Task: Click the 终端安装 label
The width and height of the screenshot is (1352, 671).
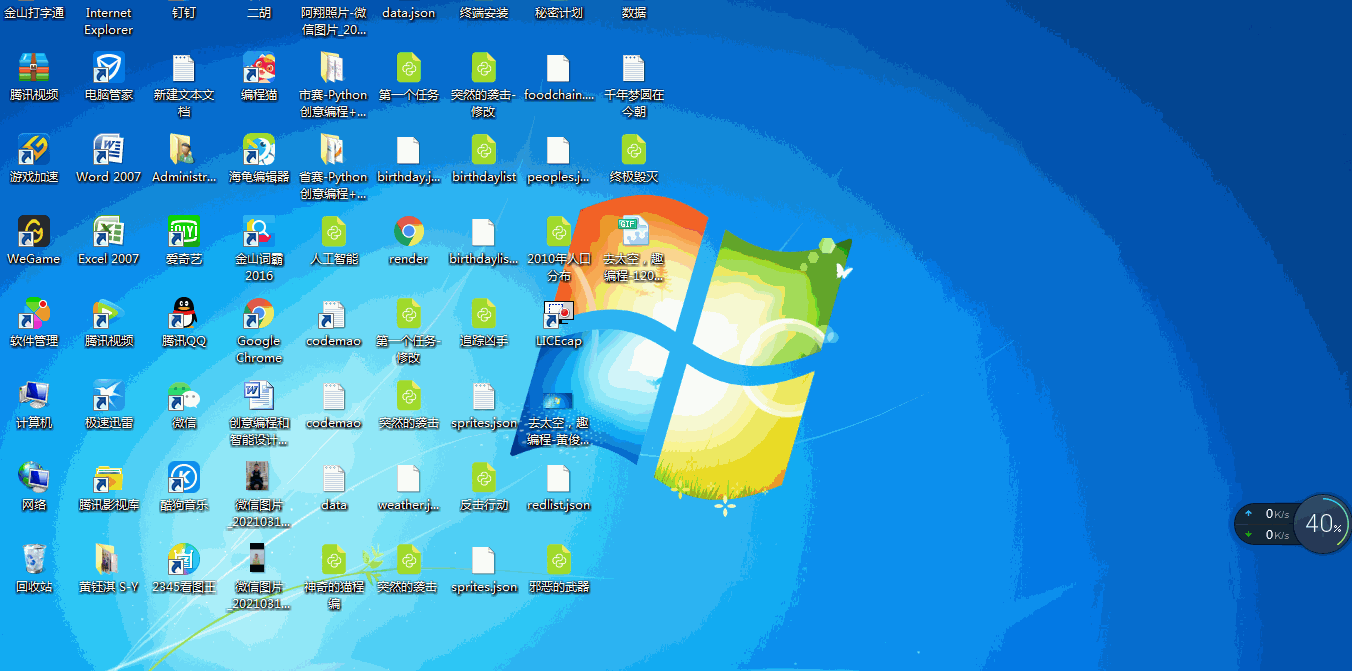Action: click(x=484, y=13)
